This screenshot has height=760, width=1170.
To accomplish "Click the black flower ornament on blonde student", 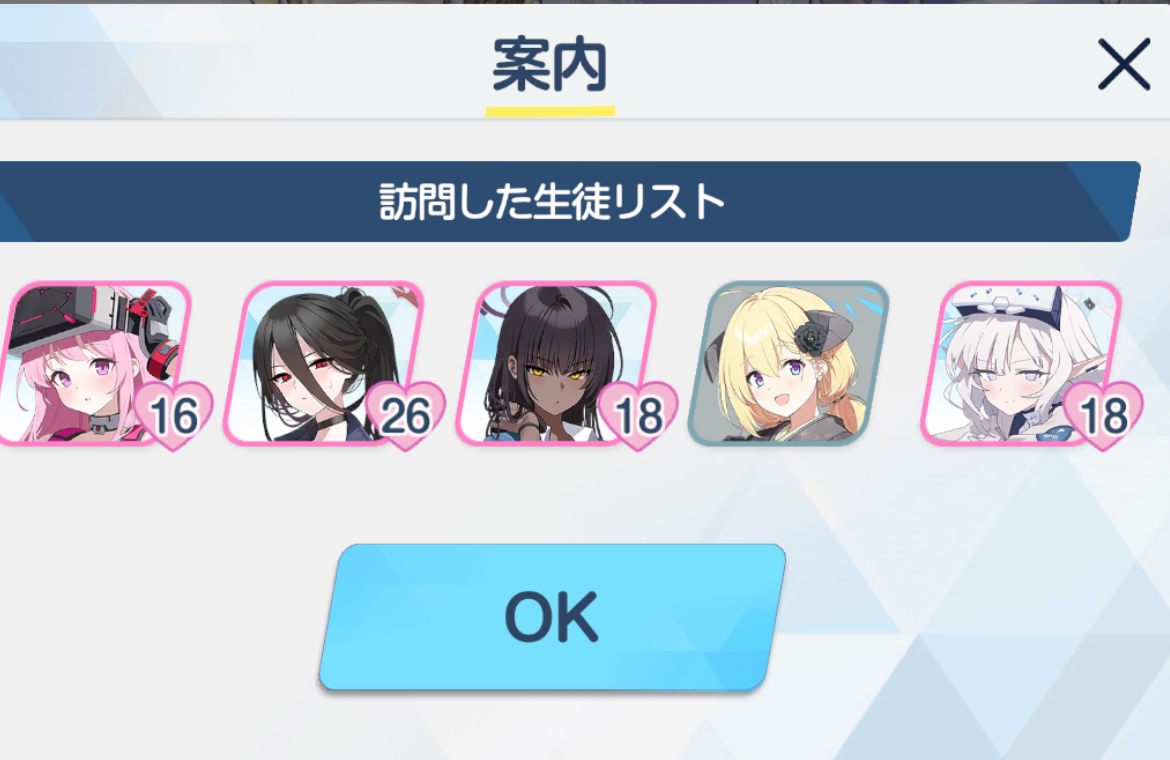I will point(810,339).
